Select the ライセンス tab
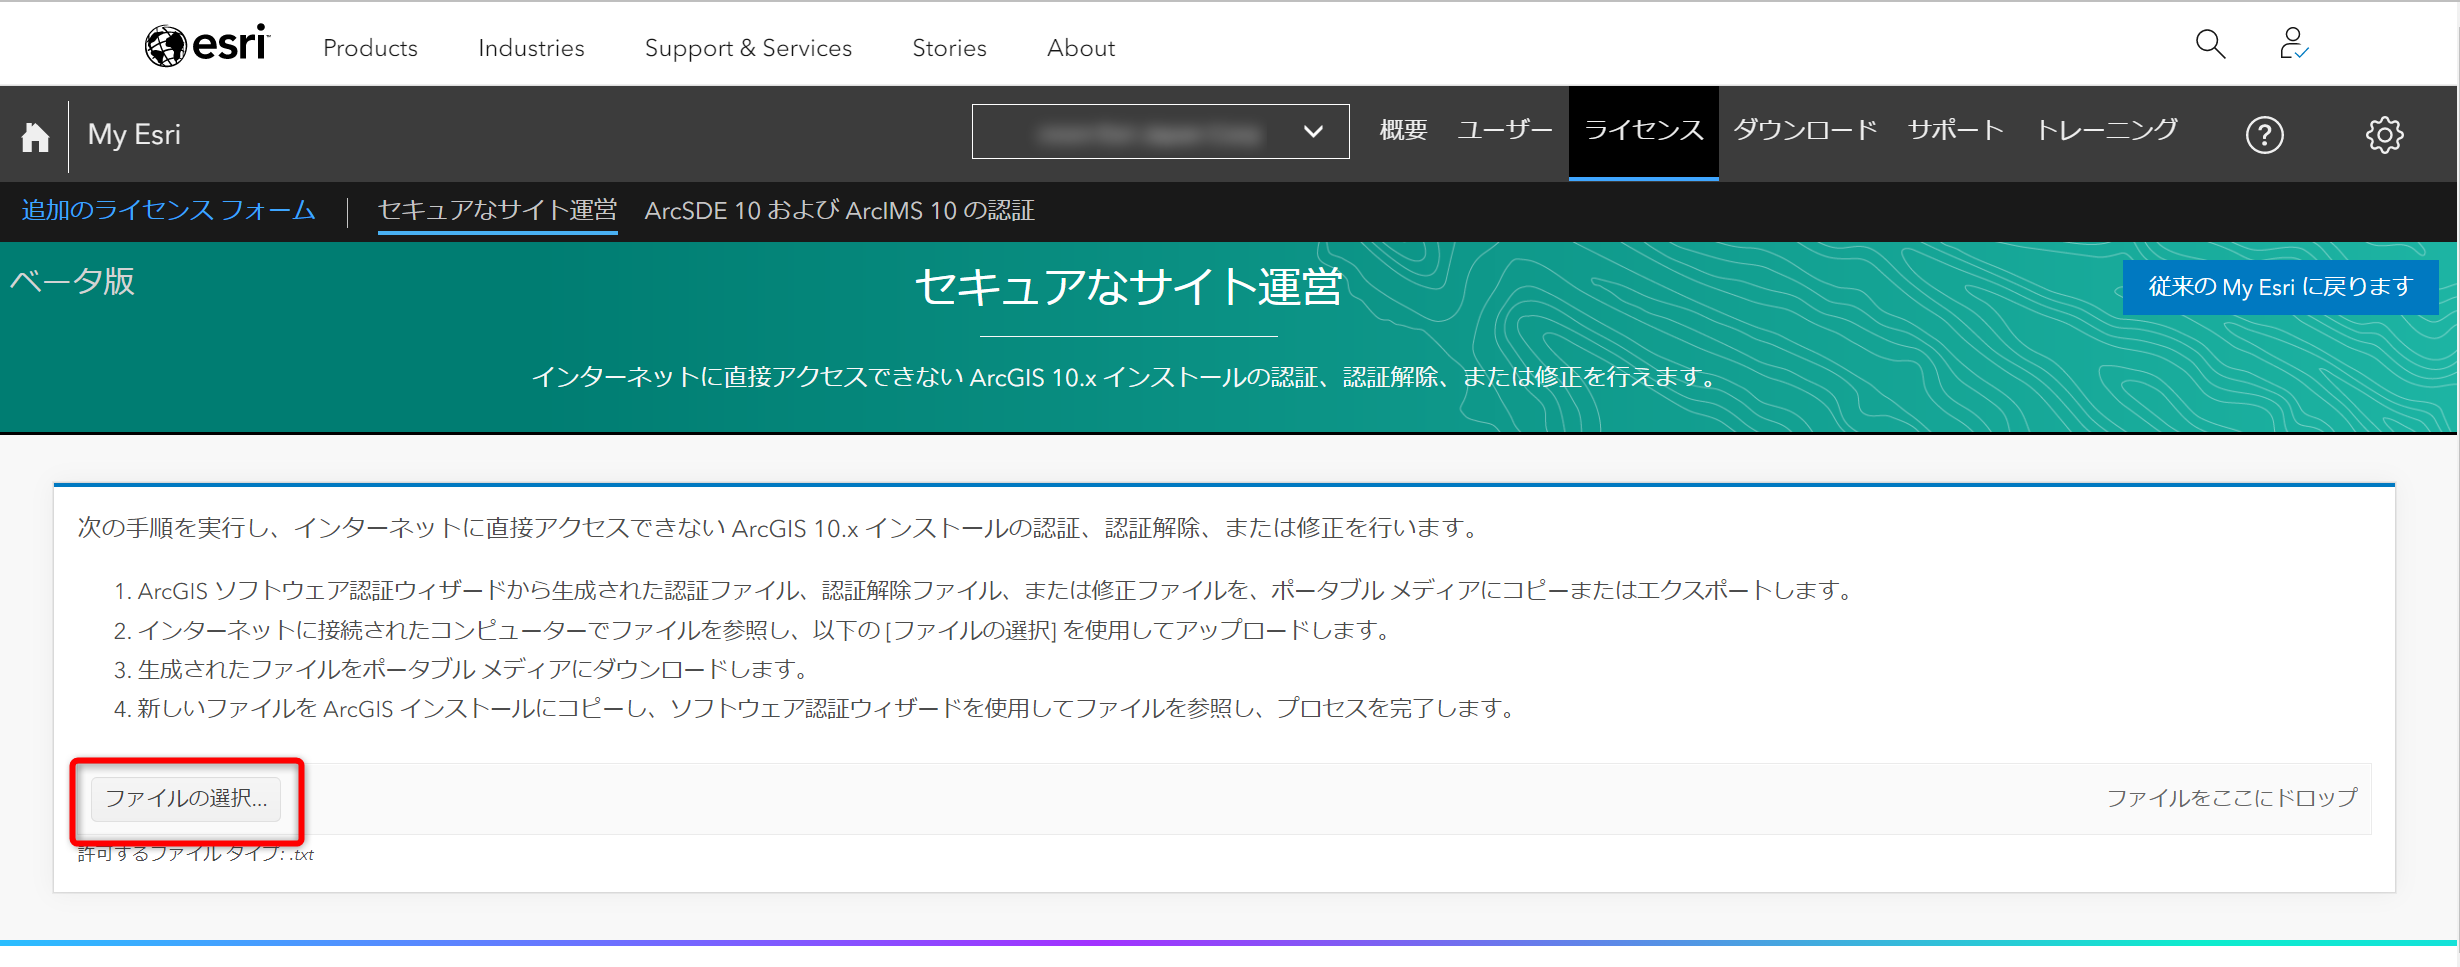The width and height of the screenshot is (2460, 967). point(1644,133)
